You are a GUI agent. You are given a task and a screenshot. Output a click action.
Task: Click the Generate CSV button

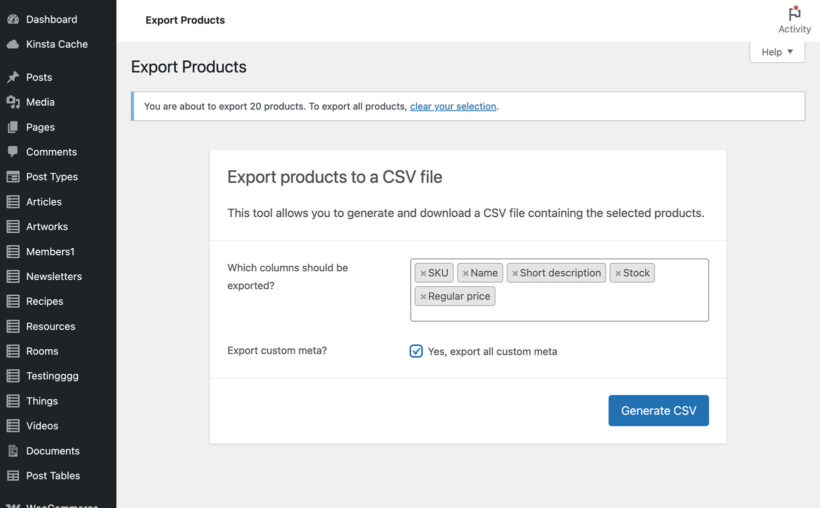coord(658,411)
